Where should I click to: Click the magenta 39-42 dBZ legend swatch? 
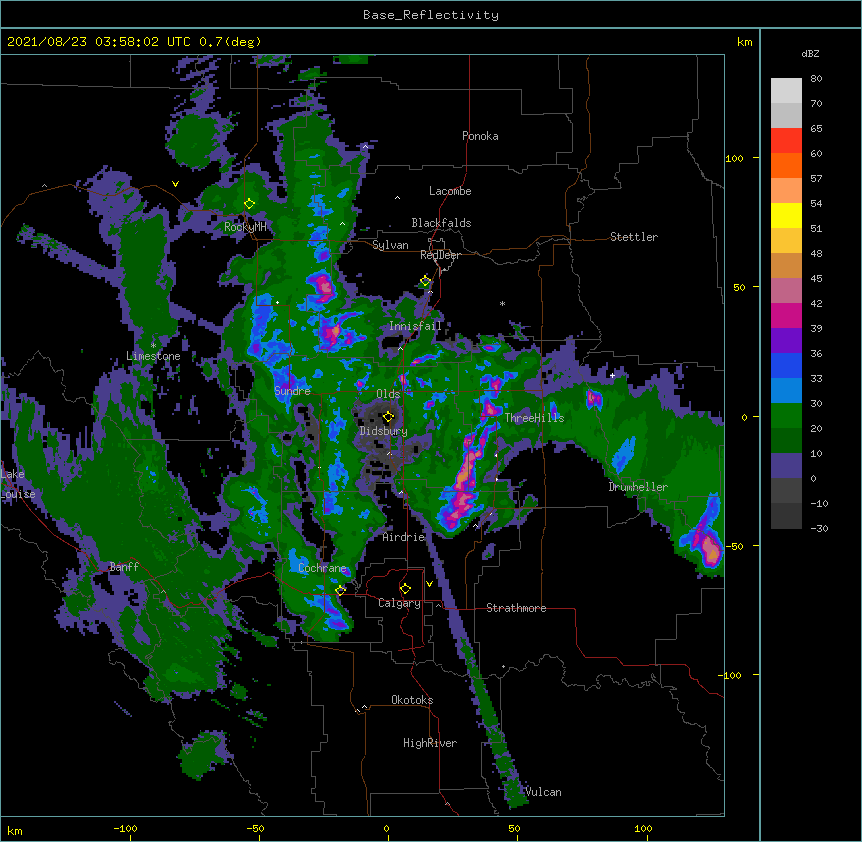[786, 316]
